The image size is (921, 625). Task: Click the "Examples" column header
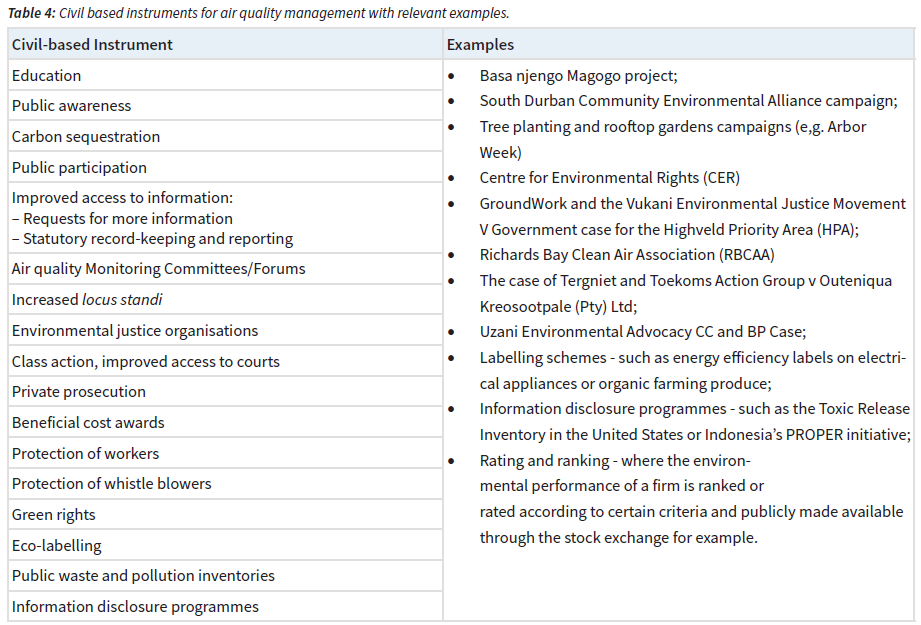coord(481,45)
